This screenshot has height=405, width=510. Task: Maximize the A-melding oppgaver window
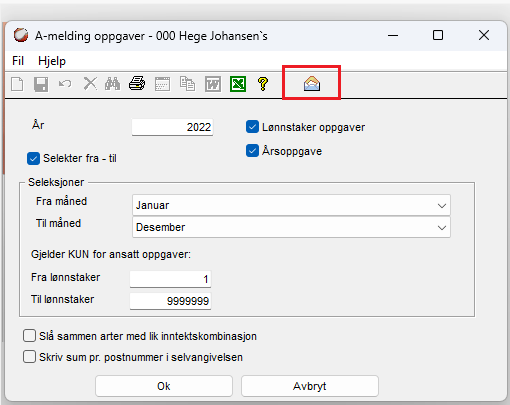[438, 35]
